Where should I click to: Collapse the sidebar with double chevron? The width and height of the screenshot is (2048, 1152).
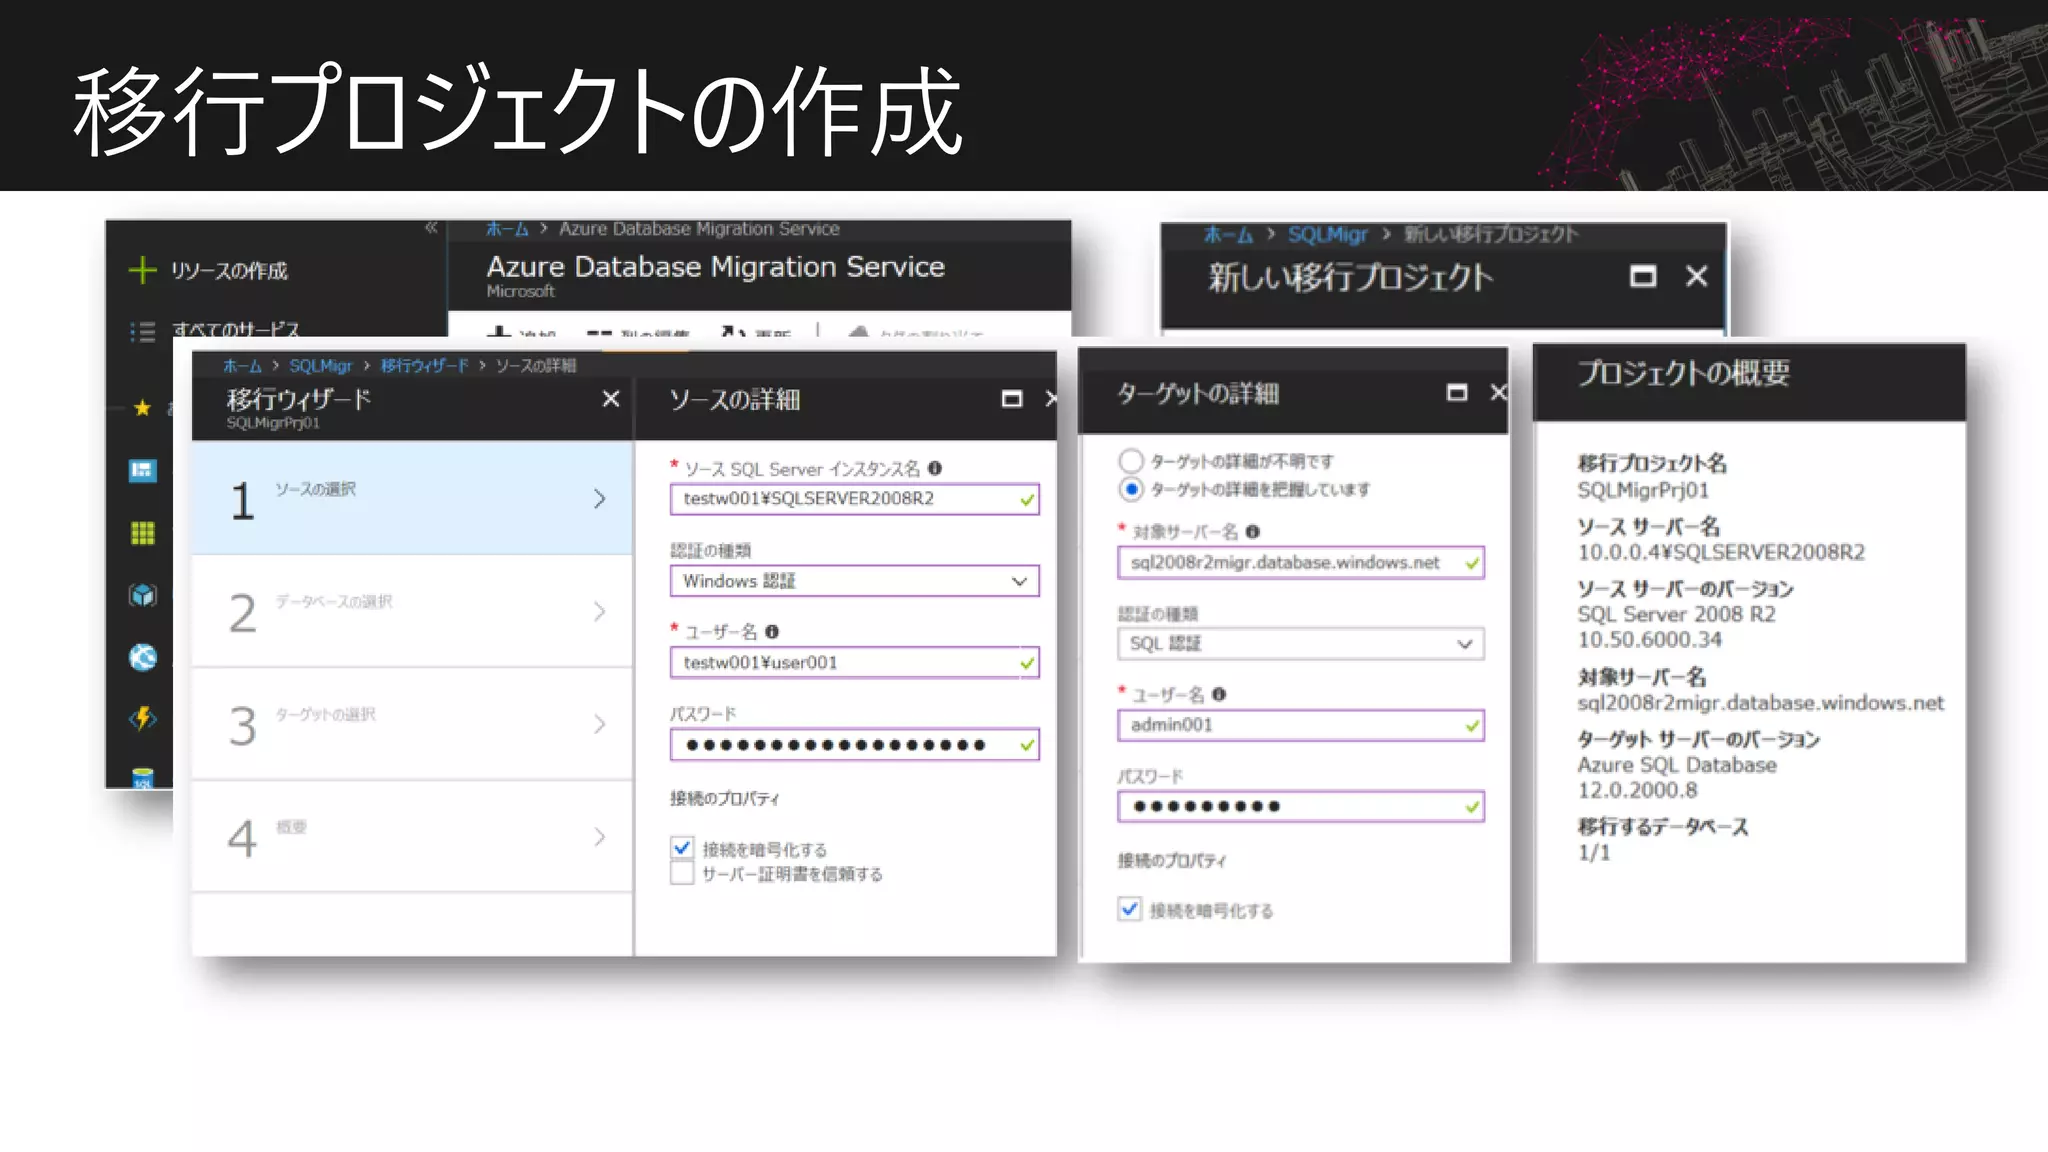[x=431, y=228]
